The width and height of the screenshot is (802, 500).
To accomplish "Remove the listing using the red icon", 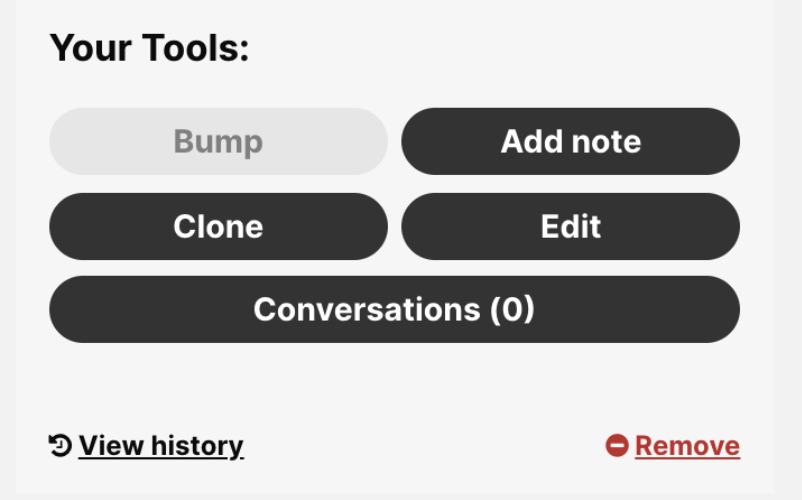I will coord(617,445).
